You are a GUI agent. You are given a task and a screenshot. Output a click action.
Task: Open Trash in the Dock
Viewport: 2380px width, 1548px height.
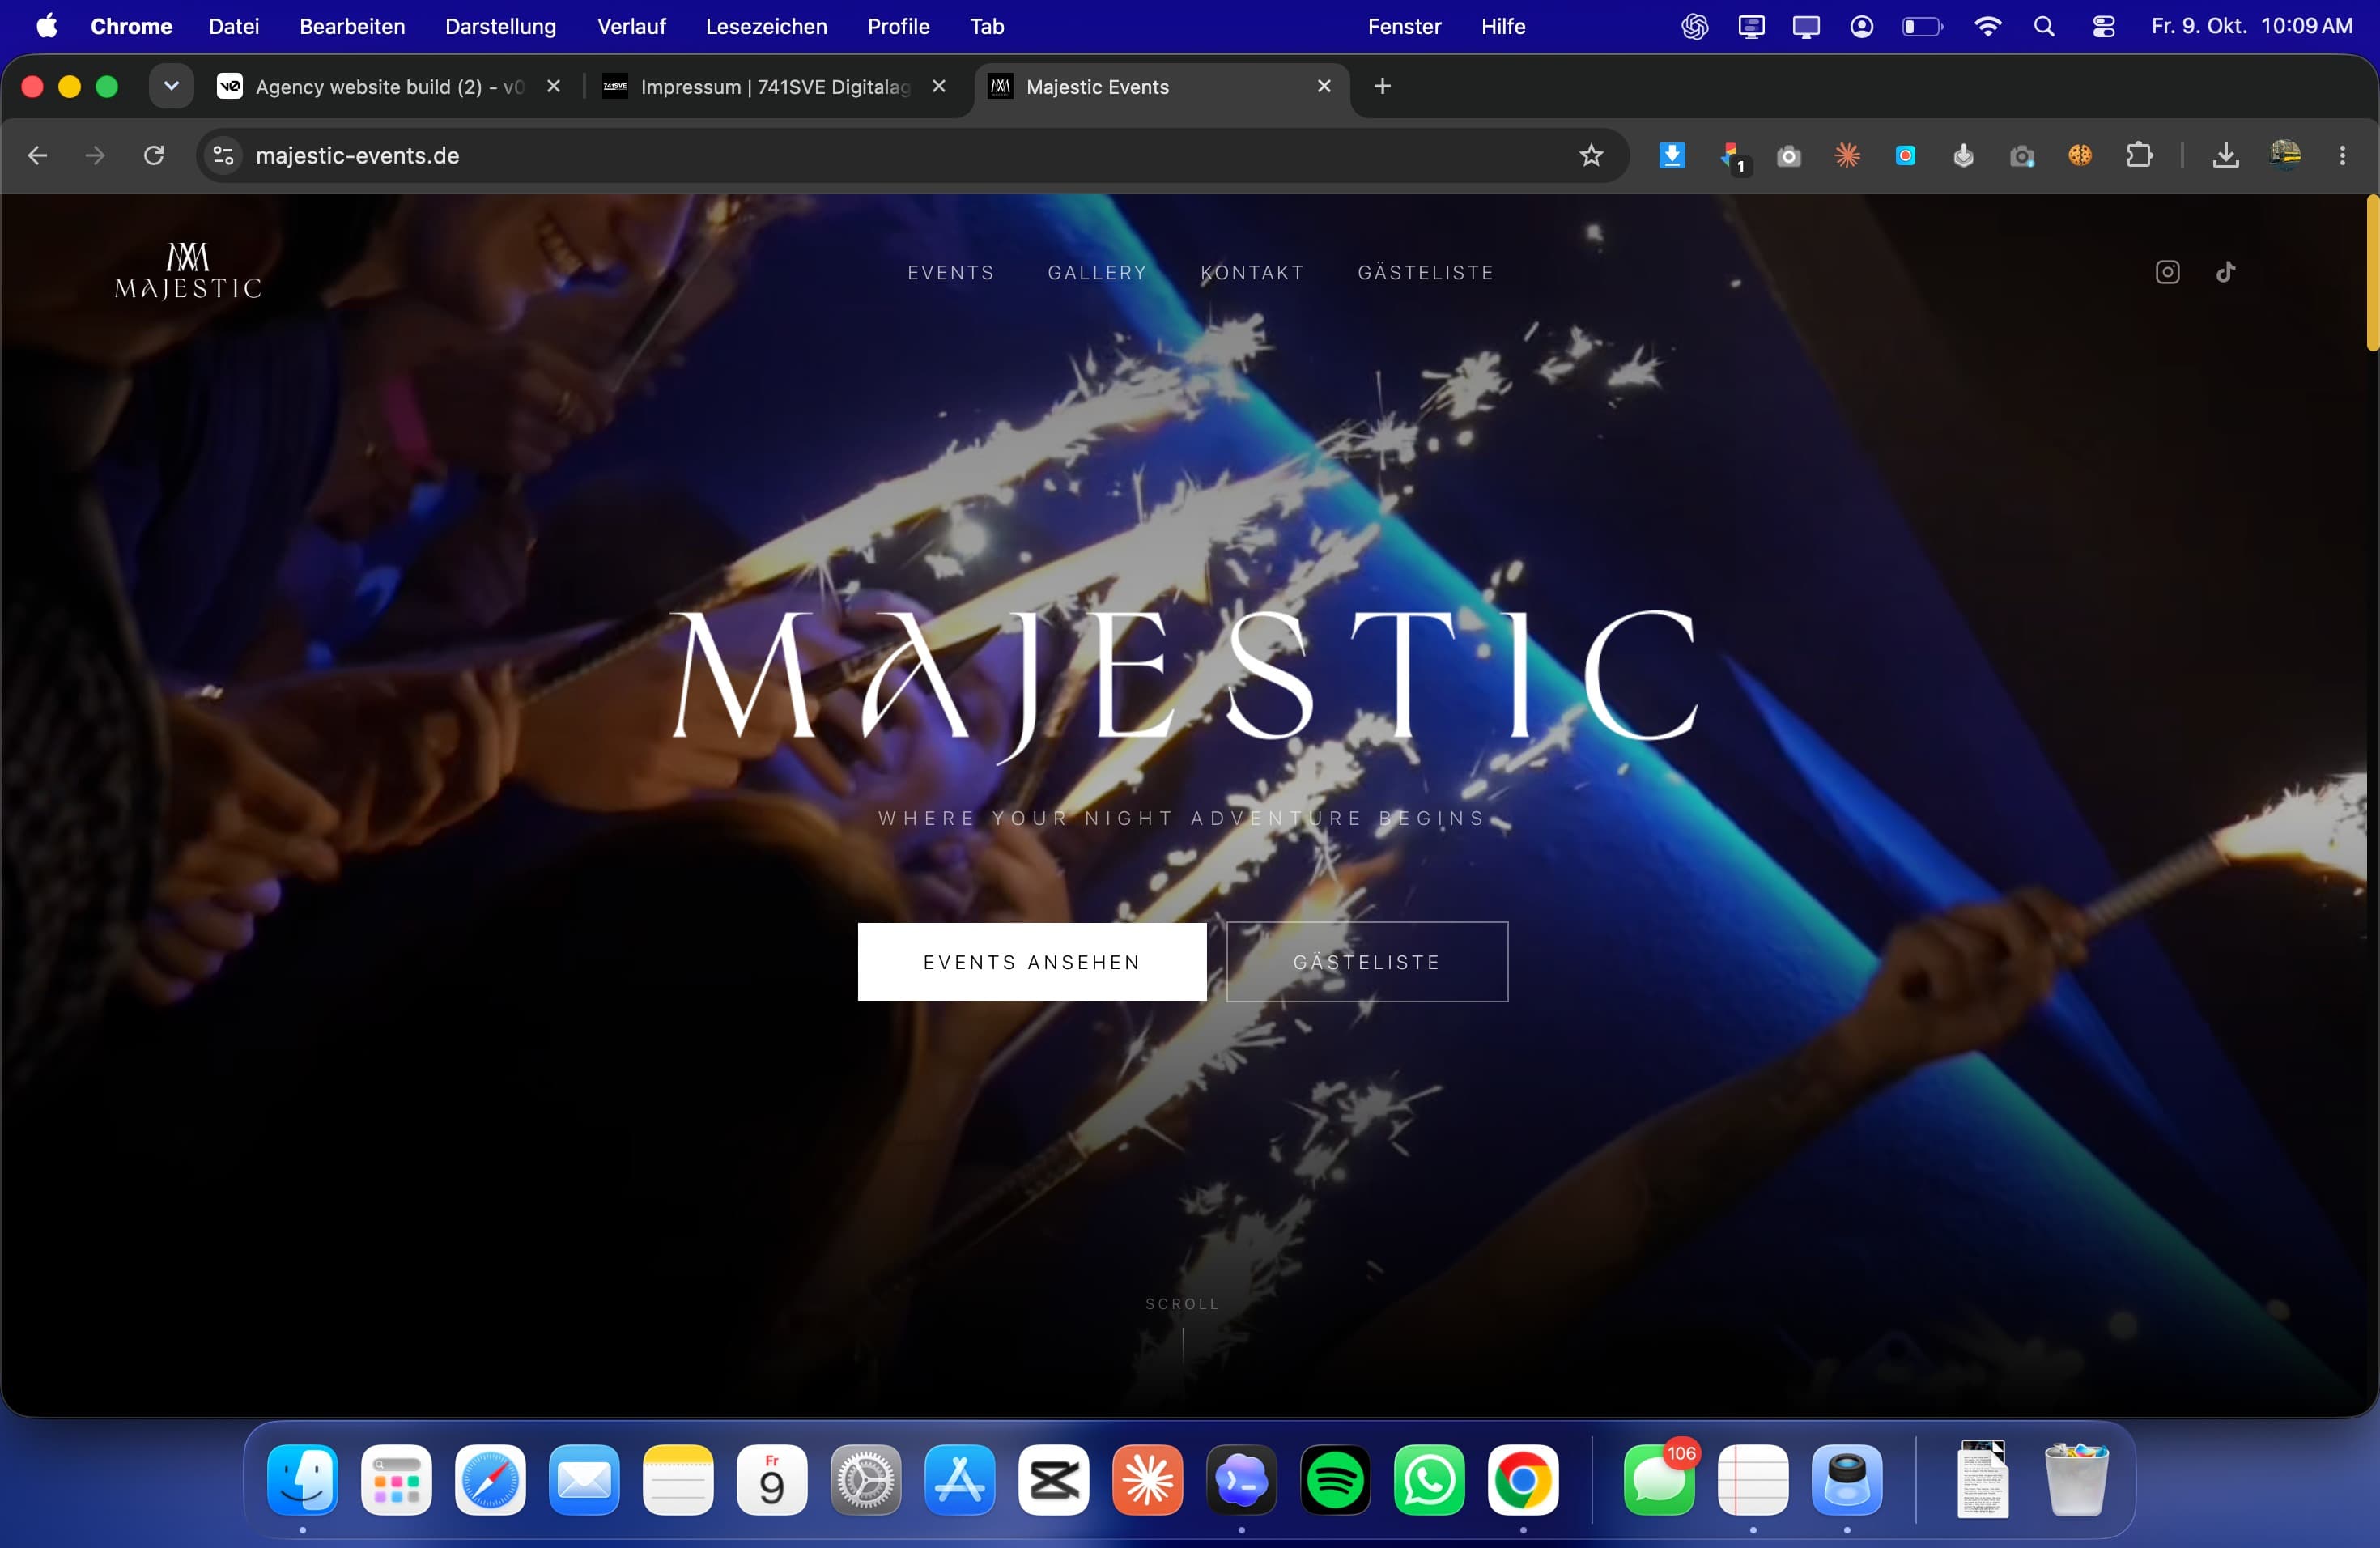tap(2076, 1479)
